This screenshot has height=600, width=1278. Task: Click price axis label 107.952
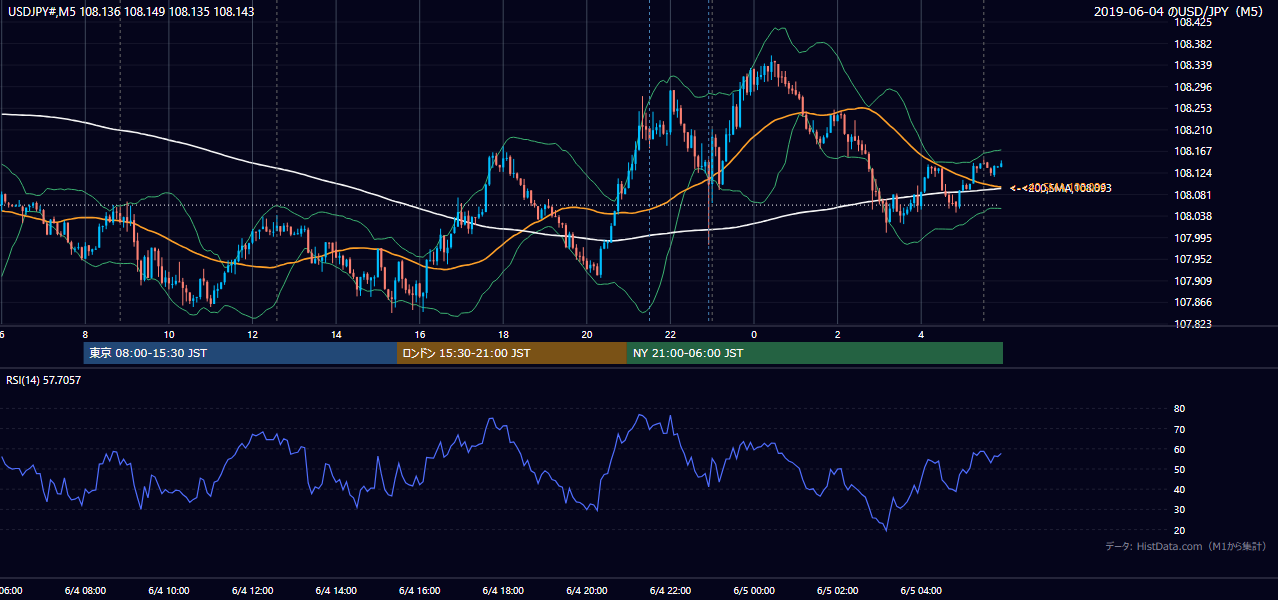pos(1192,259)
